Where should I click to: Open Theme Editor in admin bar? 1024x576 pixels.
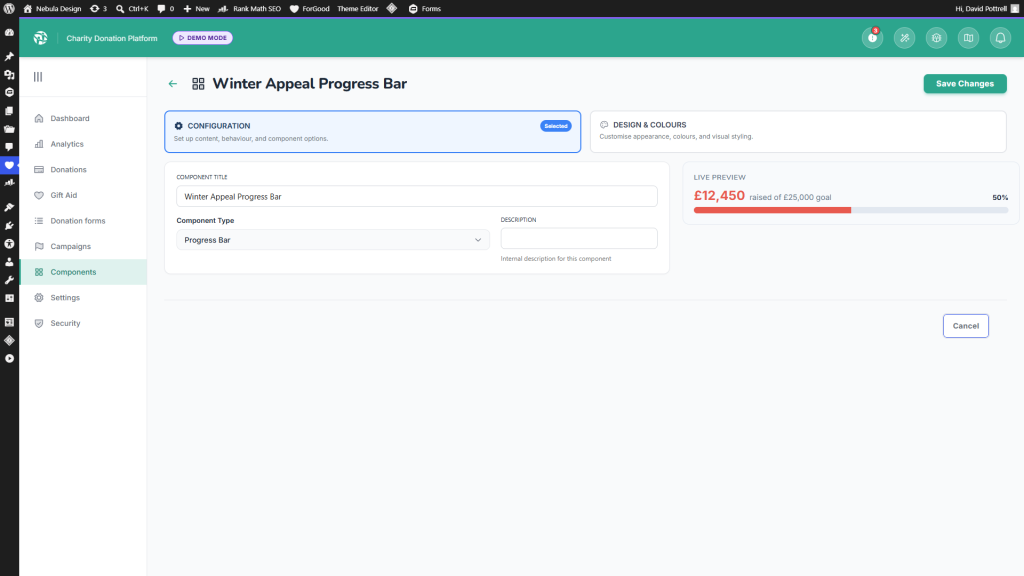pos(357,8)
